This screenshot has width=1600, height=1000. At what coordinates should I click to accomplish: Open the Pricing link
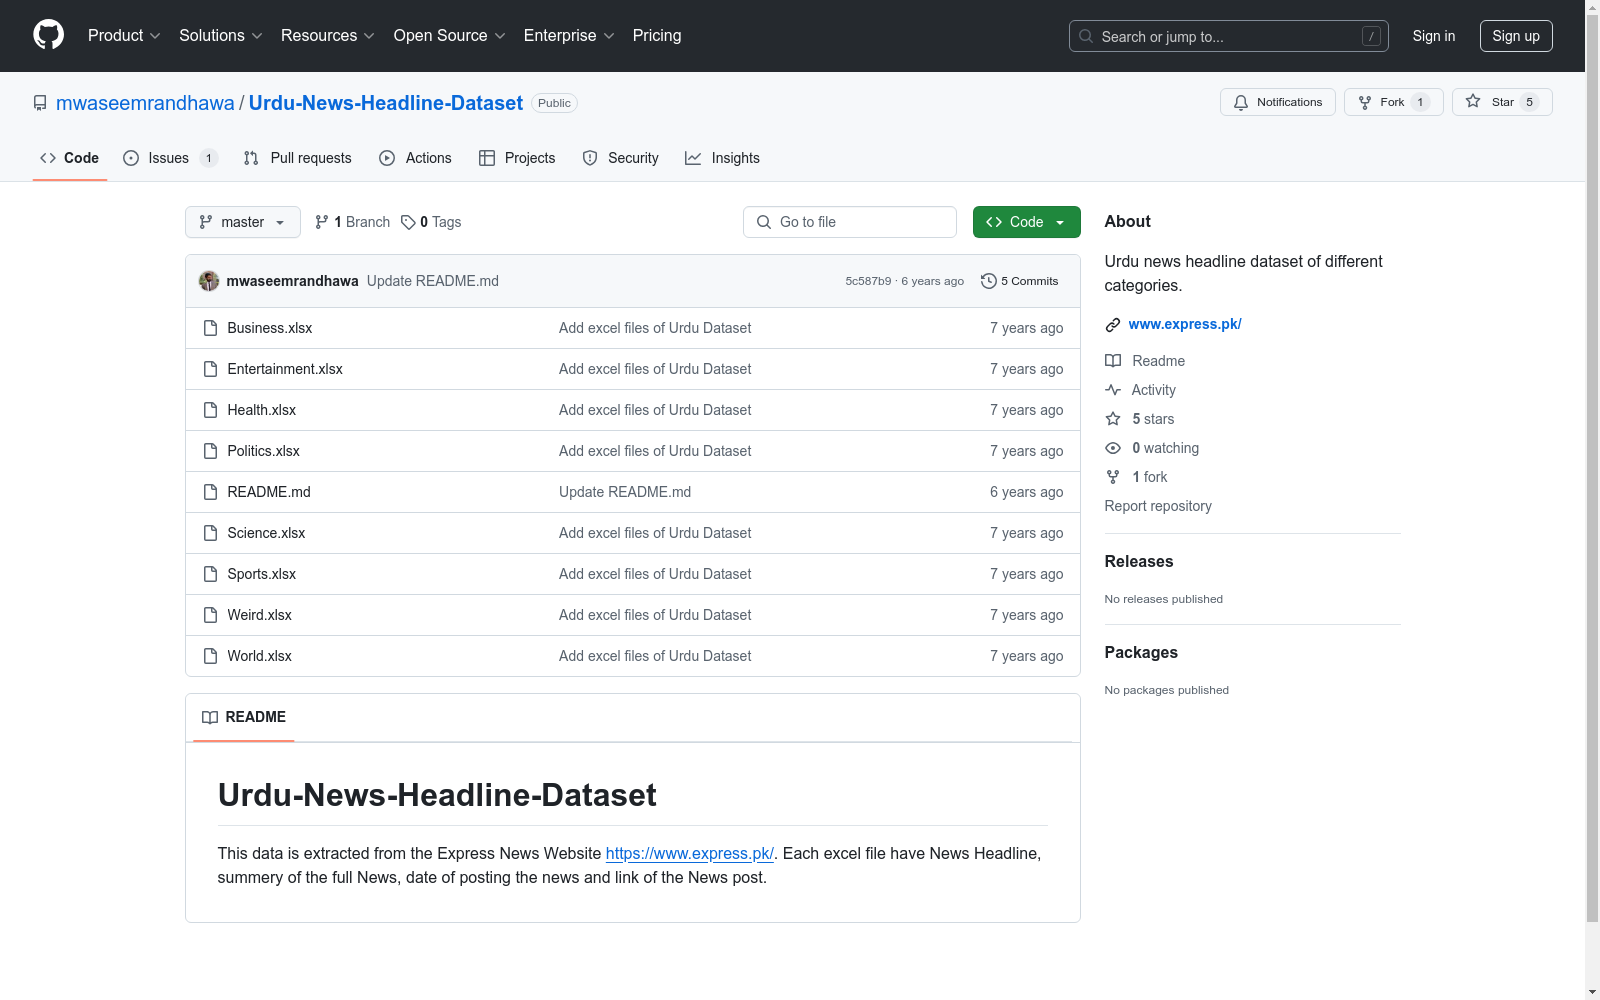click(x=657, y=36)
